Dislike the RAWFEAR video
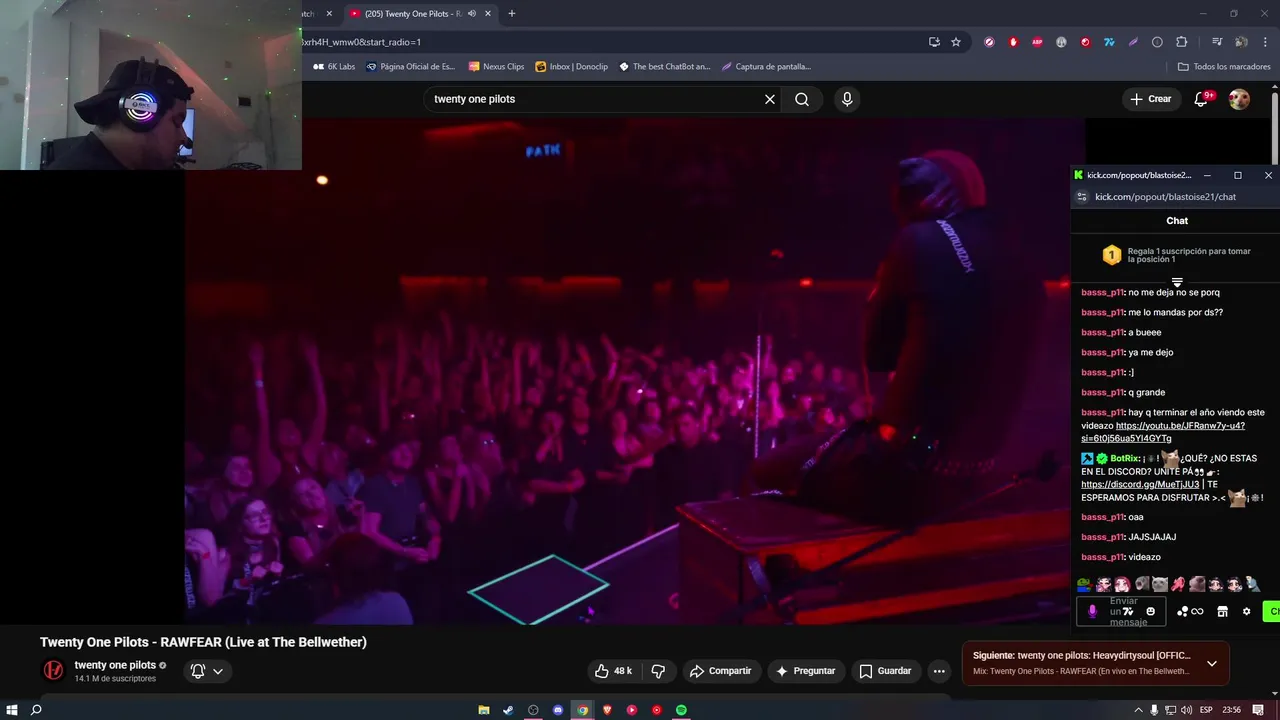This screenshot has height=720, width=1280. [x=658, y=671]
